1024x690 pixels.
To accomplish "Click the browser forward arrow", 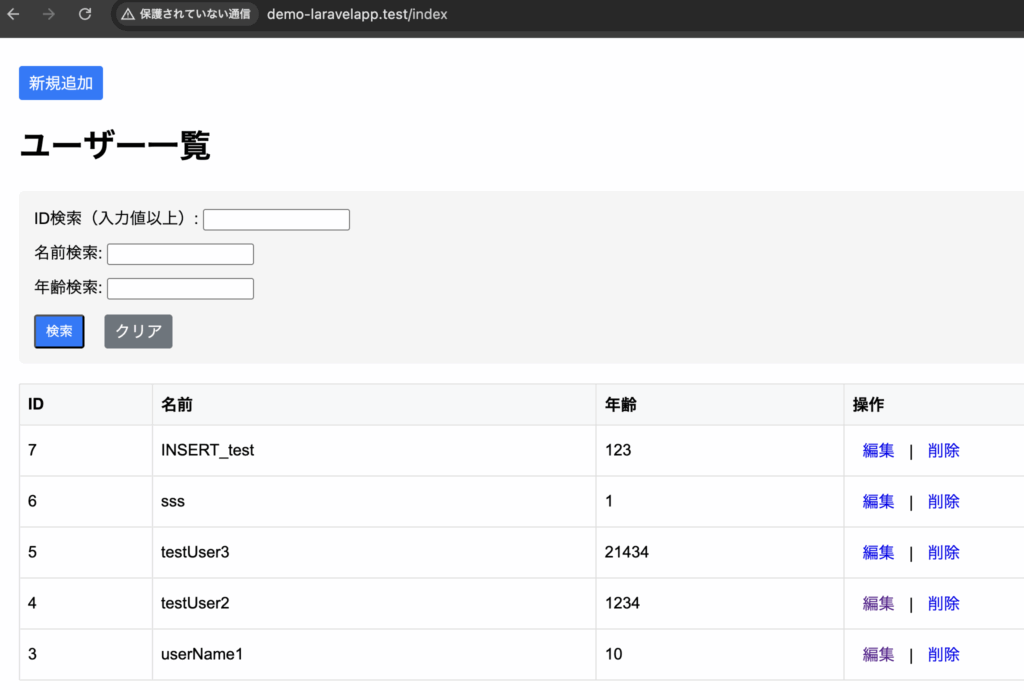I will pos(49,15).
